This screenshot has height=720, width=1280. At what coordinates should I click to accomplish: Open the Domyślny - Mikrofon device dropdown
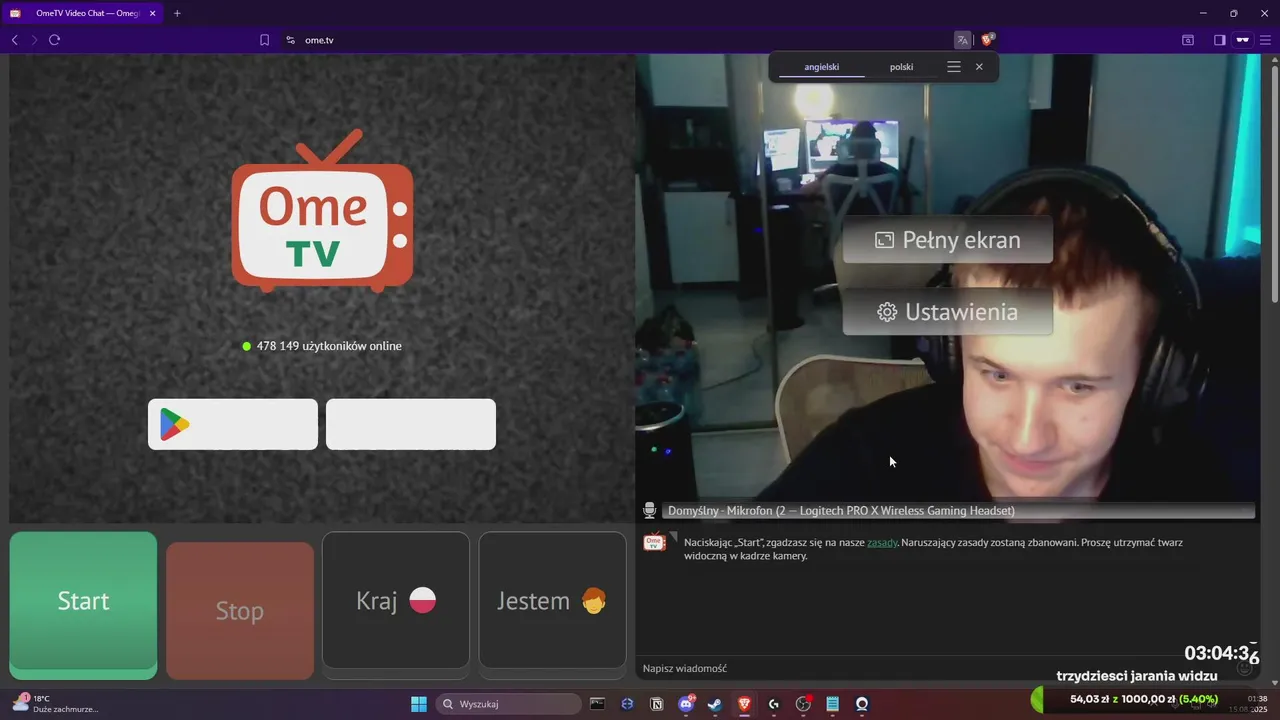pos(960,511)
